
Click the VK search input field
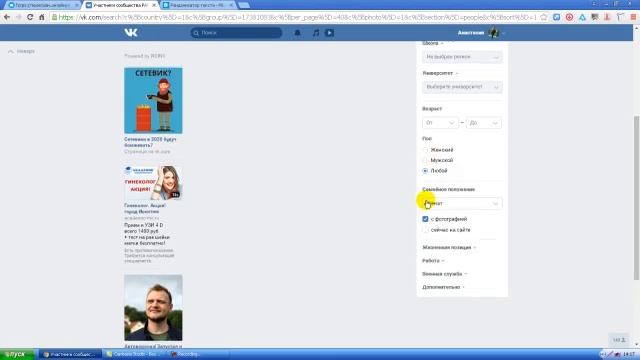236,33
